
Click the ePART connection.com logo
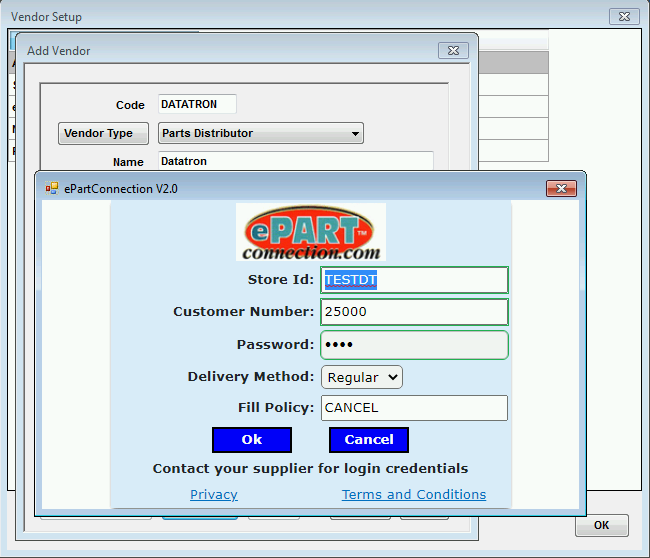pos(310,232)
